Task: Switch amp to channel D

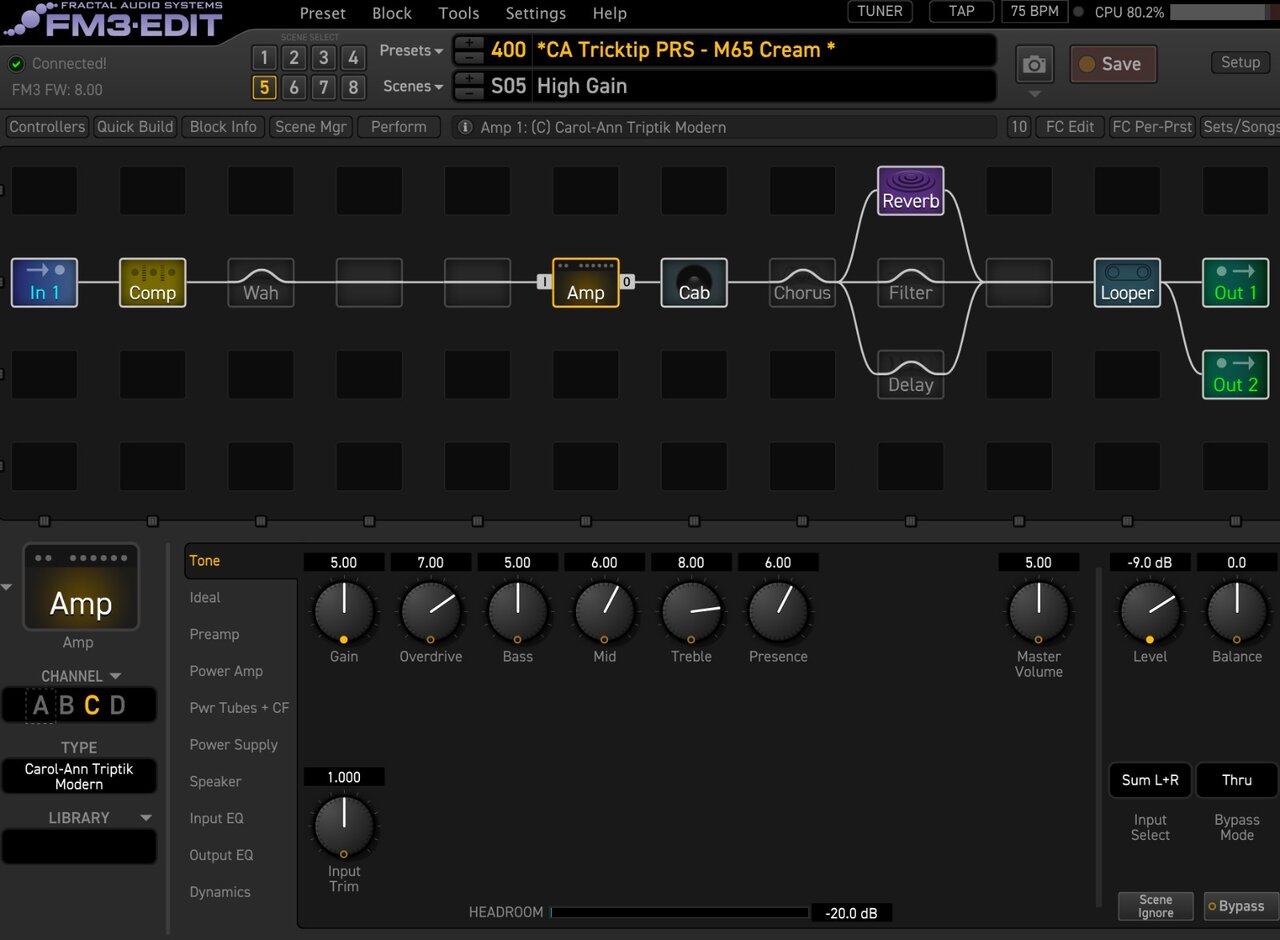Action: (117, 705)
